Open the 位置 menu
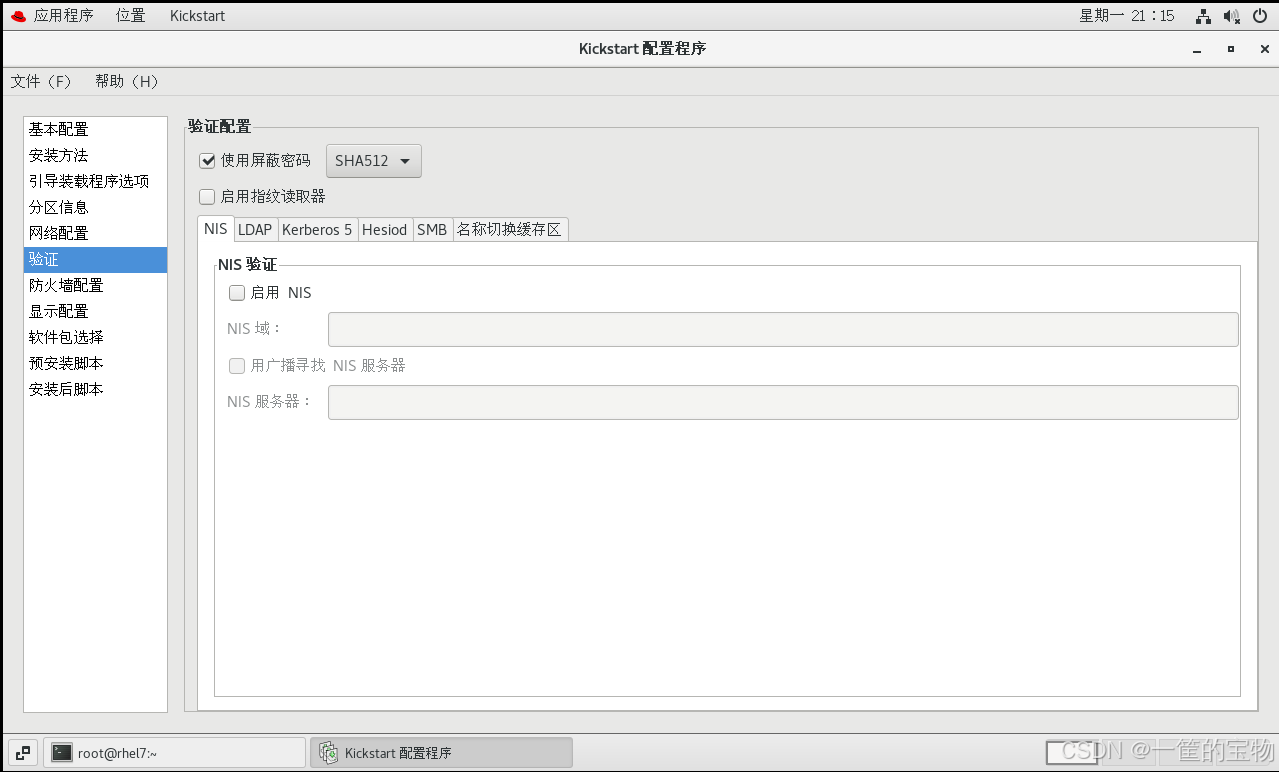This screenshot has height=772, width=1279. coord(130,16)
